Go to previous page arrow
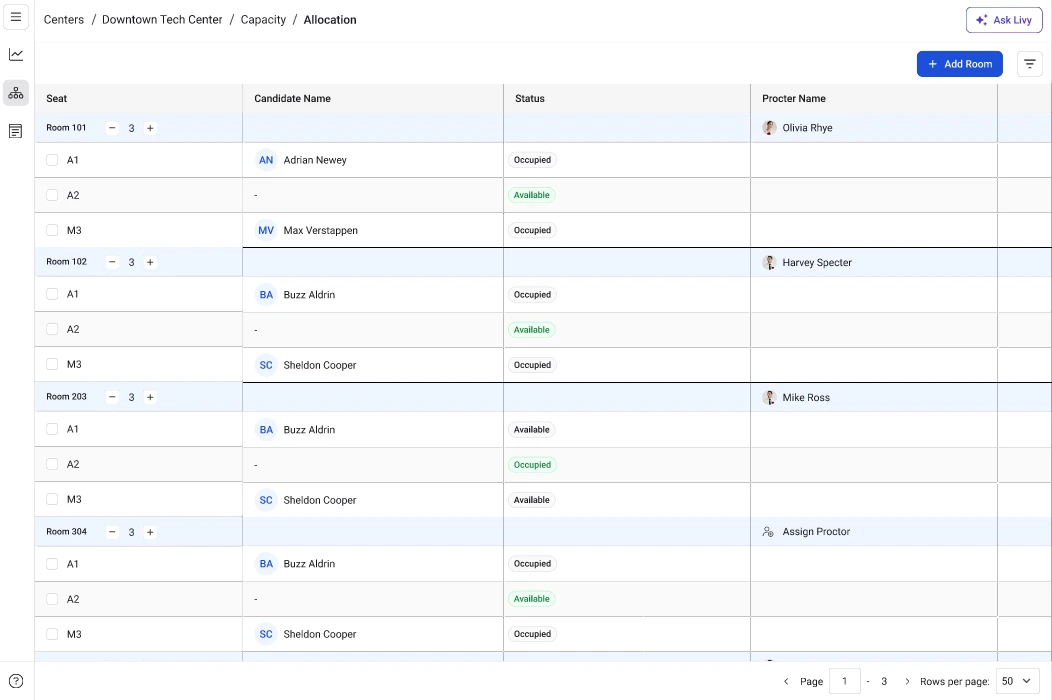The width and height of the screenshot is (1052, 700). [786, 681]
